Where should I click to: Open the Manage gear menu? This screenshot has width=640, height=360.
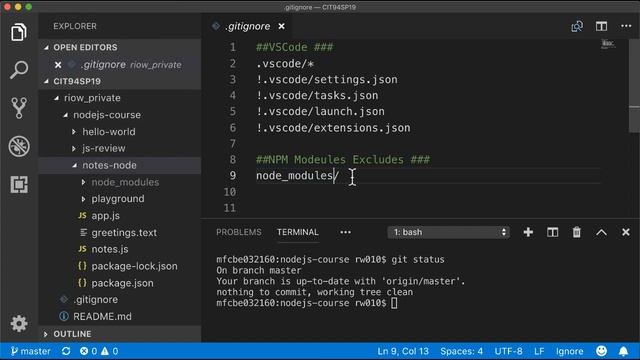pos(19,324)
